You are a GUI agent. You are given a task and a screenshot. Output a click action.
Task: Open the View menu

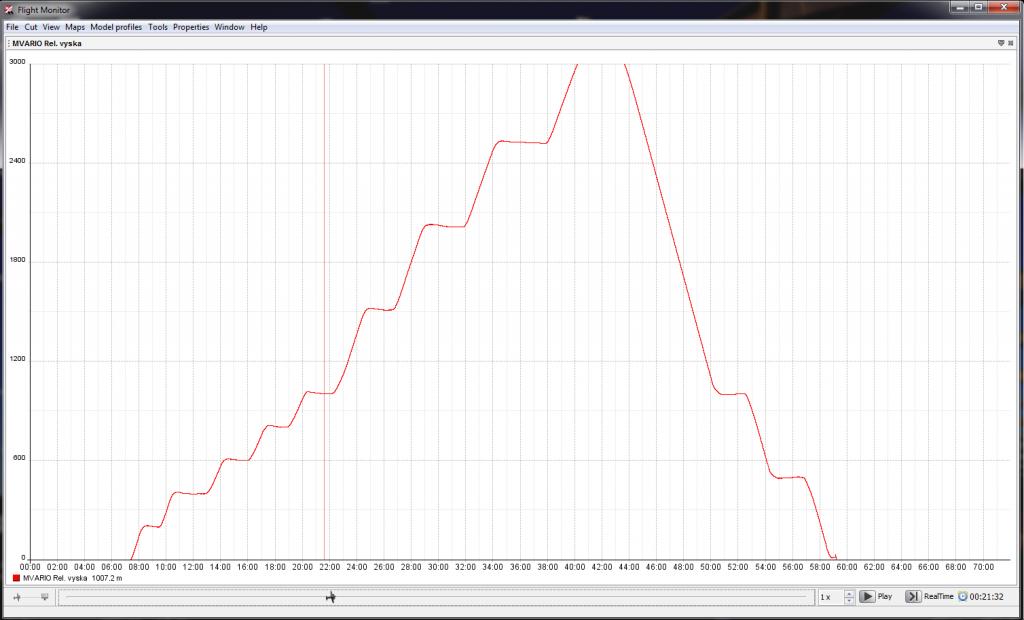click(x=51, y=27)
